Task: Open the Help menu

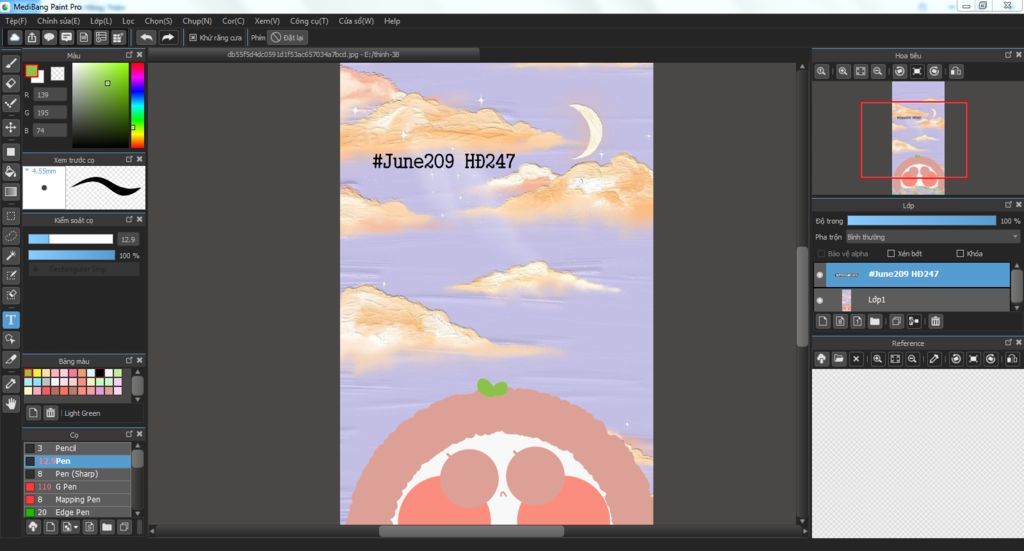Action: 392,21
